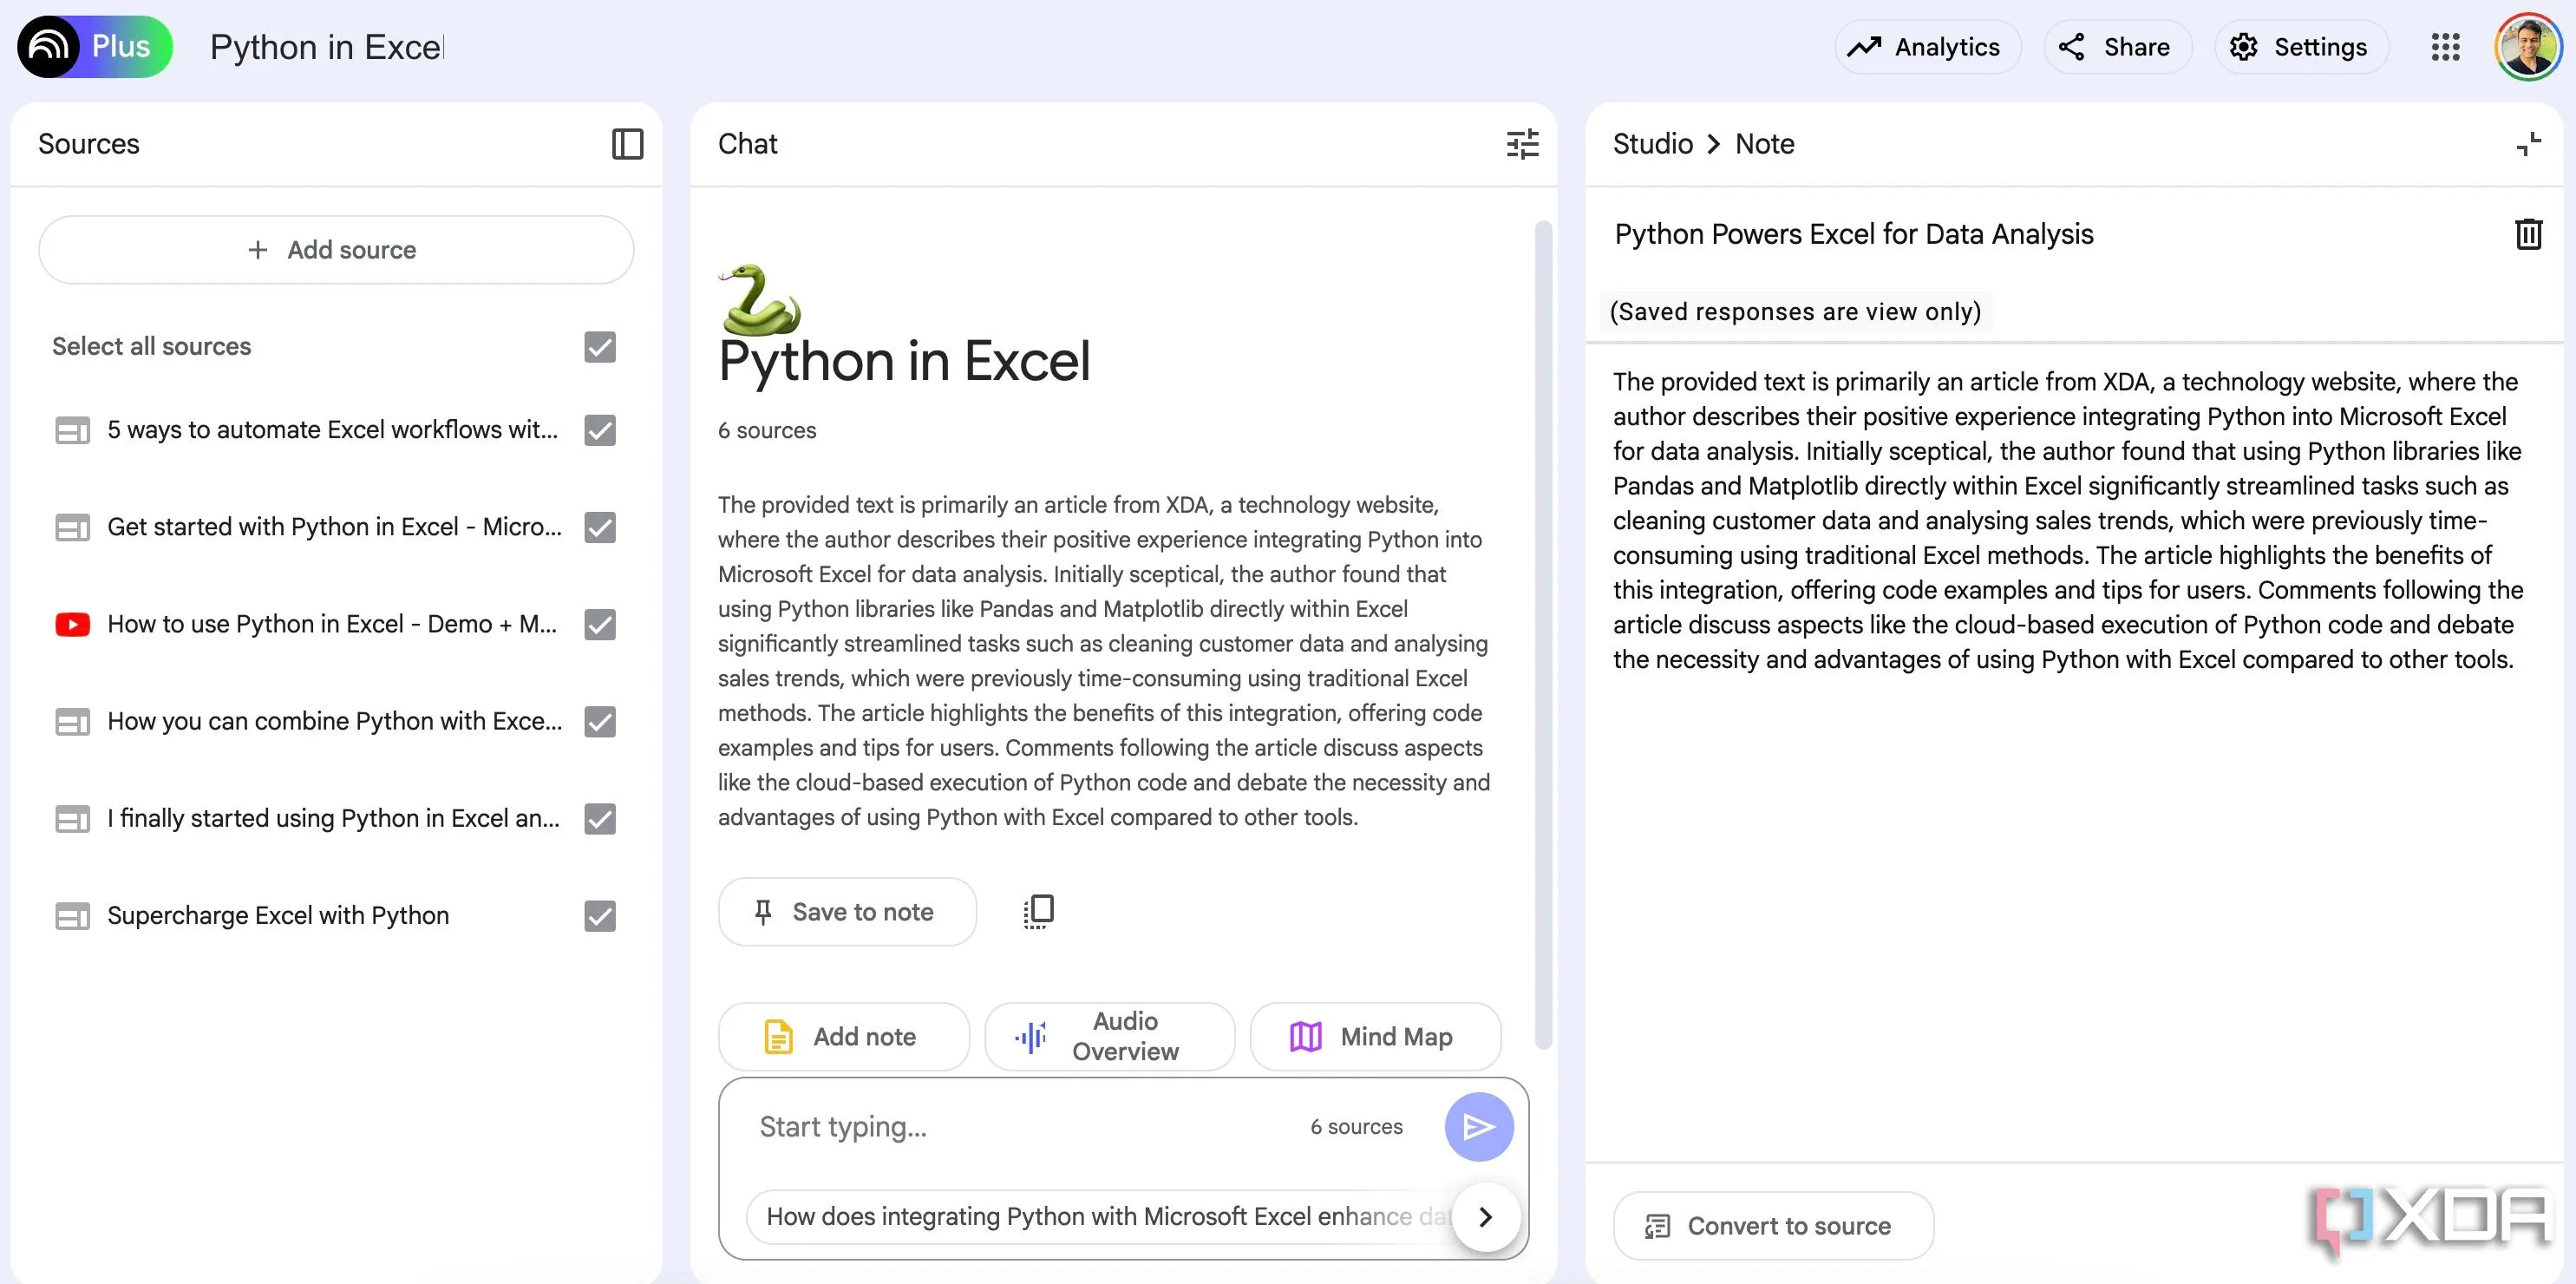Image resolution: width=2576 pixels, height=1284 pixels.
Task: Show next suggested question chevron
Action: coord(1486,1217)
